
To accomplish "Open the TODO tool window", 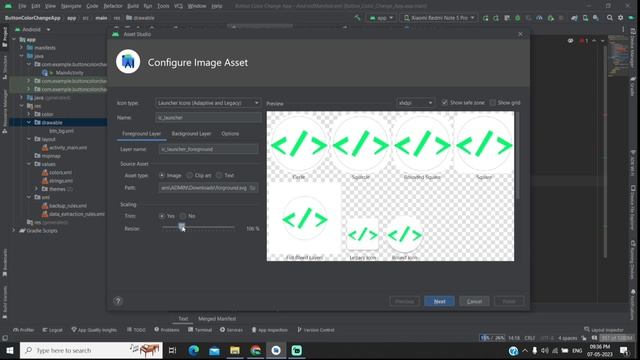I will pos(136,330).
